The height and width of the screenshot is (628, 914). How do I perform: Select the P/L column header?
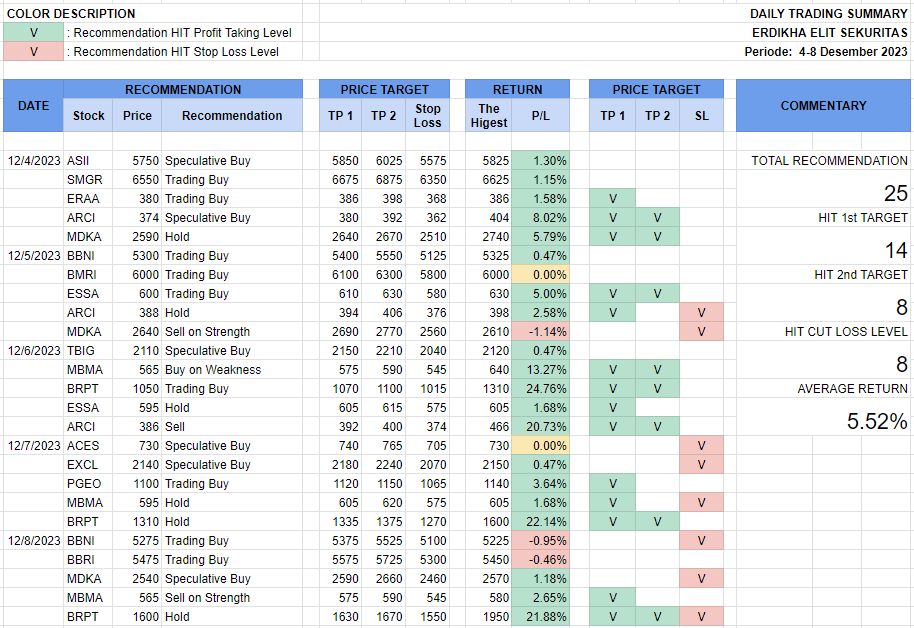coord(540,116)
